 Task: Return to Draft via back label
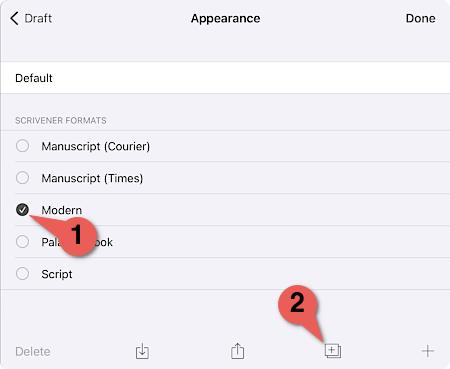click(38, 18)
